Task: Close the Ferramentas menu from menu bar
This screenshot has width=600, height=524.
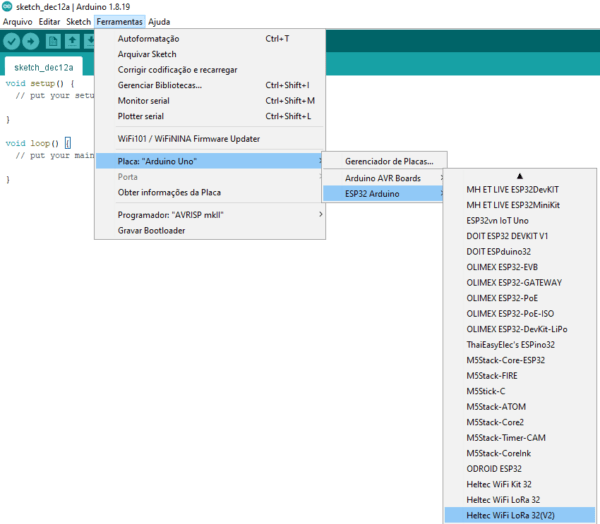Action: 119,22
